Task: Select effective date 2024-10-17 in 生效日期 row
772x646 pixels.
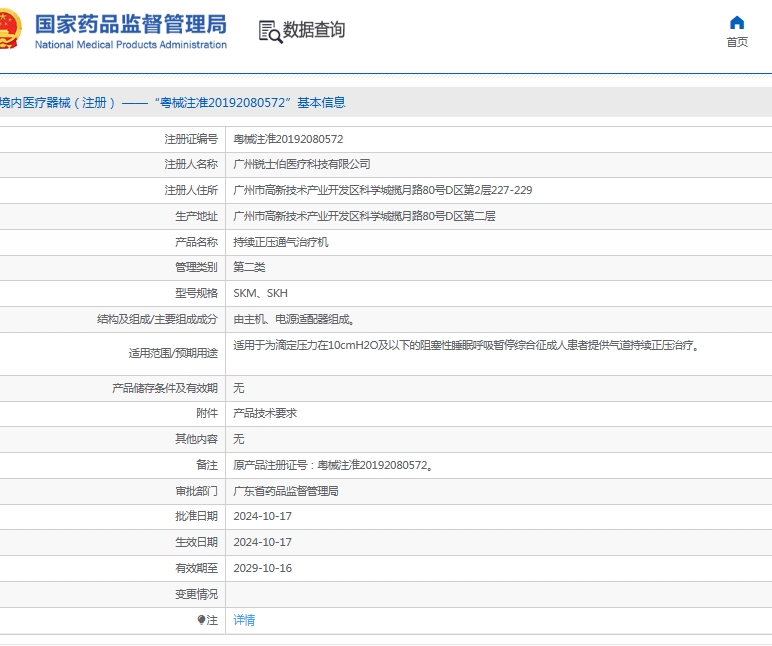Action: point(262,543)
